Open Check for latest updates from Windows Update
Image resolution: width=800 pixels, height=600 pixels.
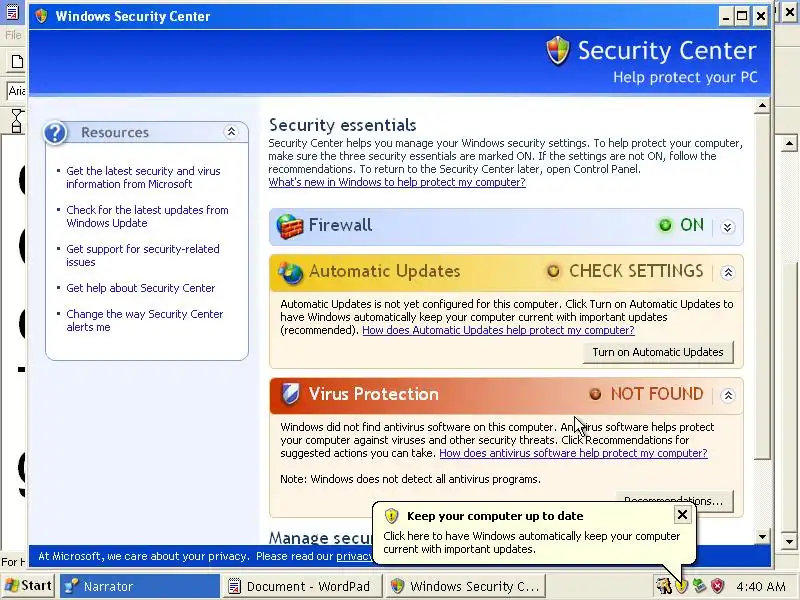point(147,216)
